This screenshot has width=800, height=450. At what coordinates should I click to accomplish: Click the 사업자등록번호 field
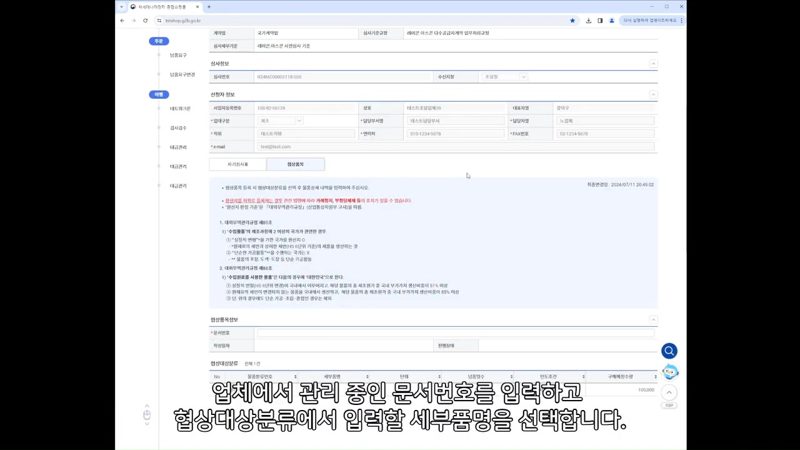click(x=306, y=108)
